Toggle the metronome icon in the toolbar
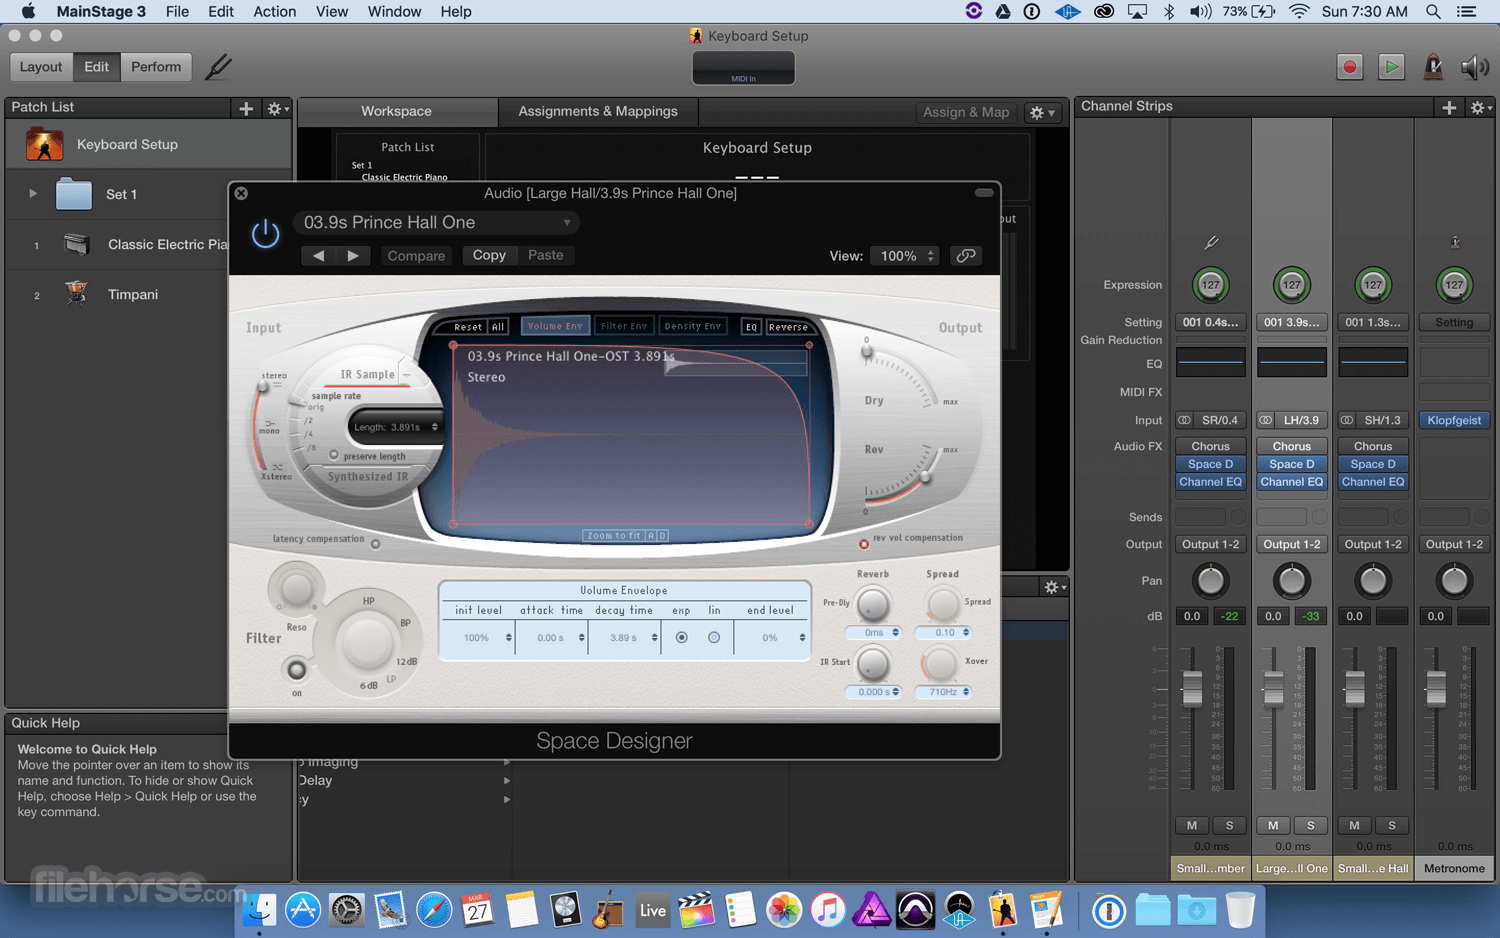1500x938 pixels. 1433,67
